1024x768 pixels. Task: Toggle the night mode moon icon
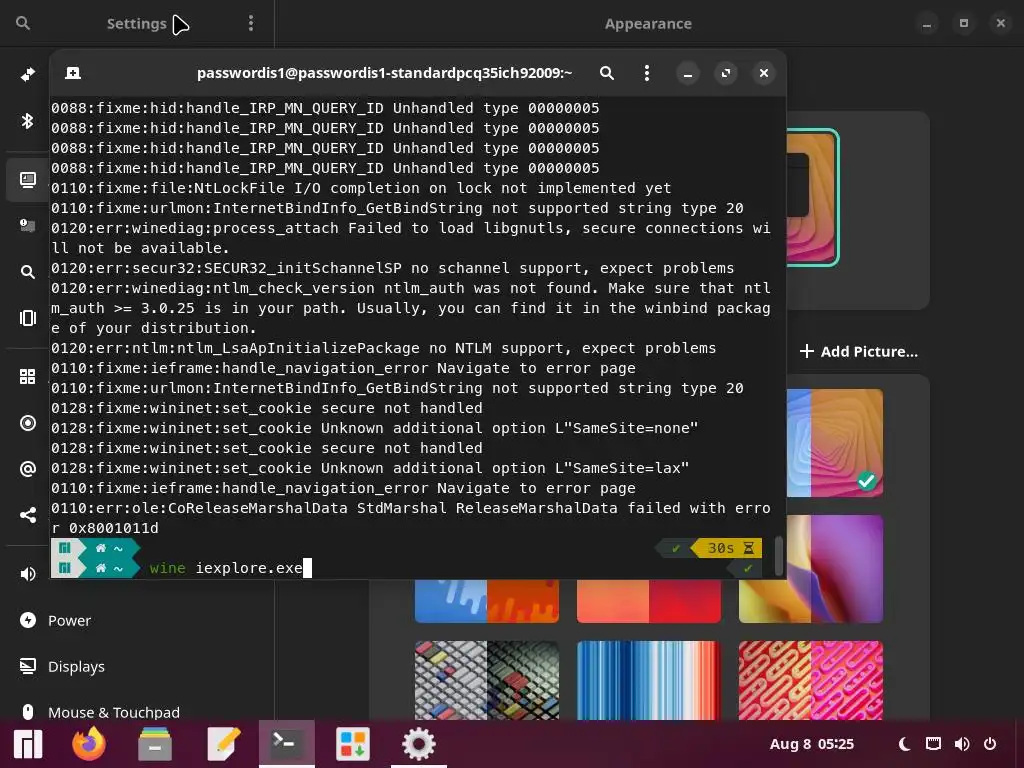pos(904,744)
